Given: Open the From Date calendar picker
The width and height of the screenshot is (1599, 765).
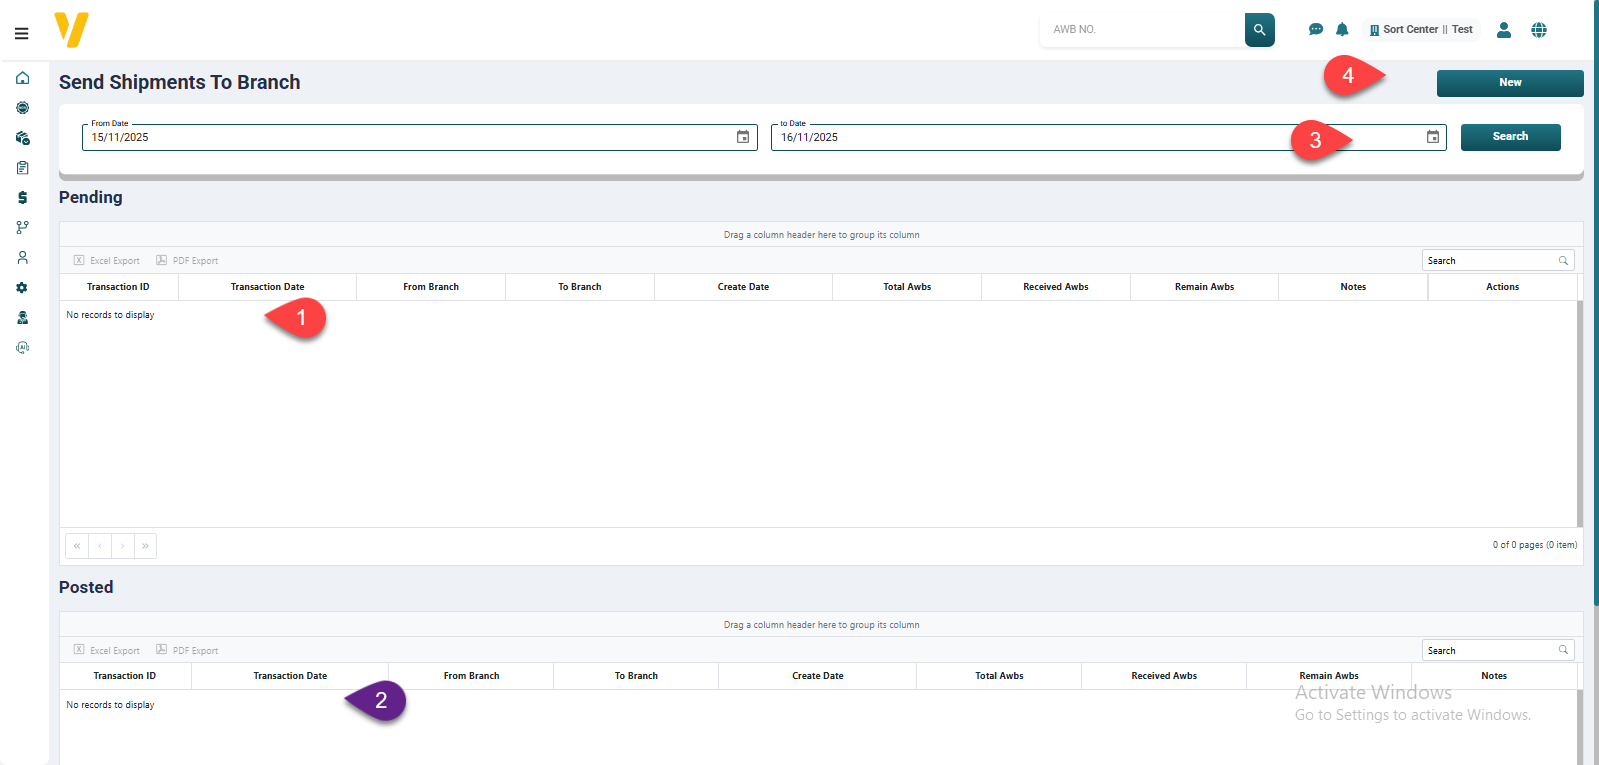Looking at the screenshot, I should pyautogui.click(x=743, y=137).
